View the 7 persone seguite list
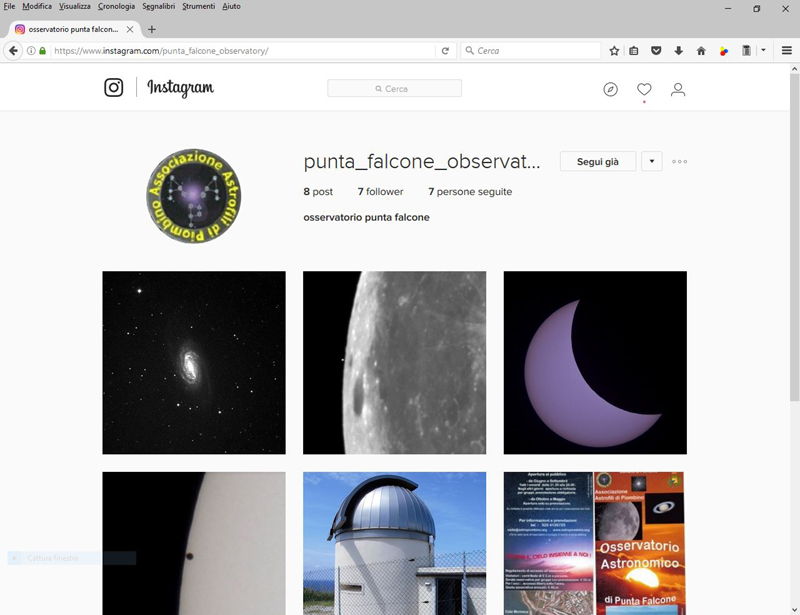800x615 pixels. [470, 192]
